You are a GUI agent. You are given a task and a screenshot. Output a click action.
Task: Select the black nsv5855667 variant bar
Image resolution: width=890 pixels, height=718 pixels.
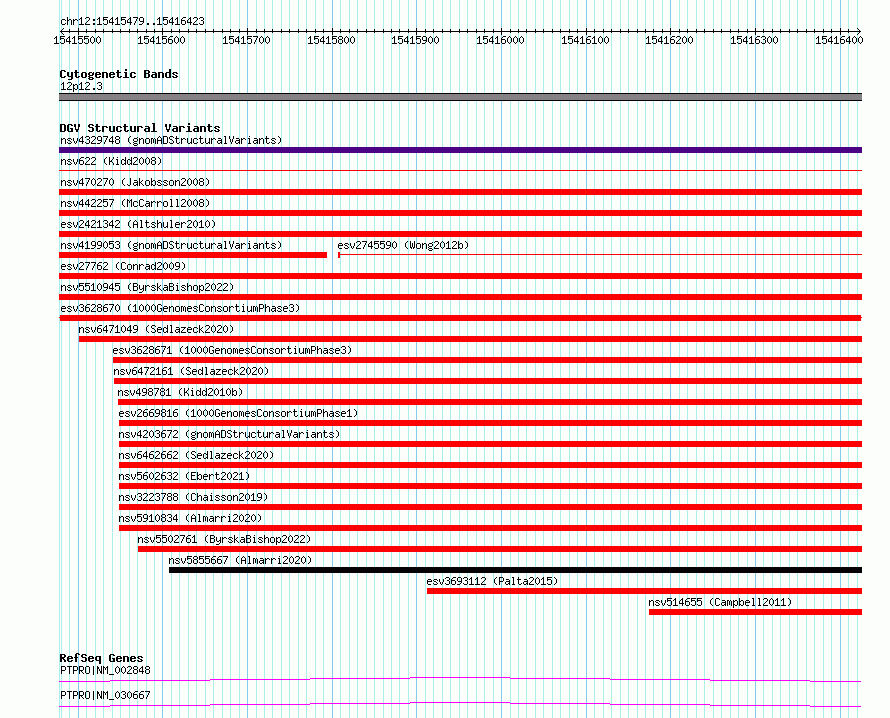tap(515, 570)
